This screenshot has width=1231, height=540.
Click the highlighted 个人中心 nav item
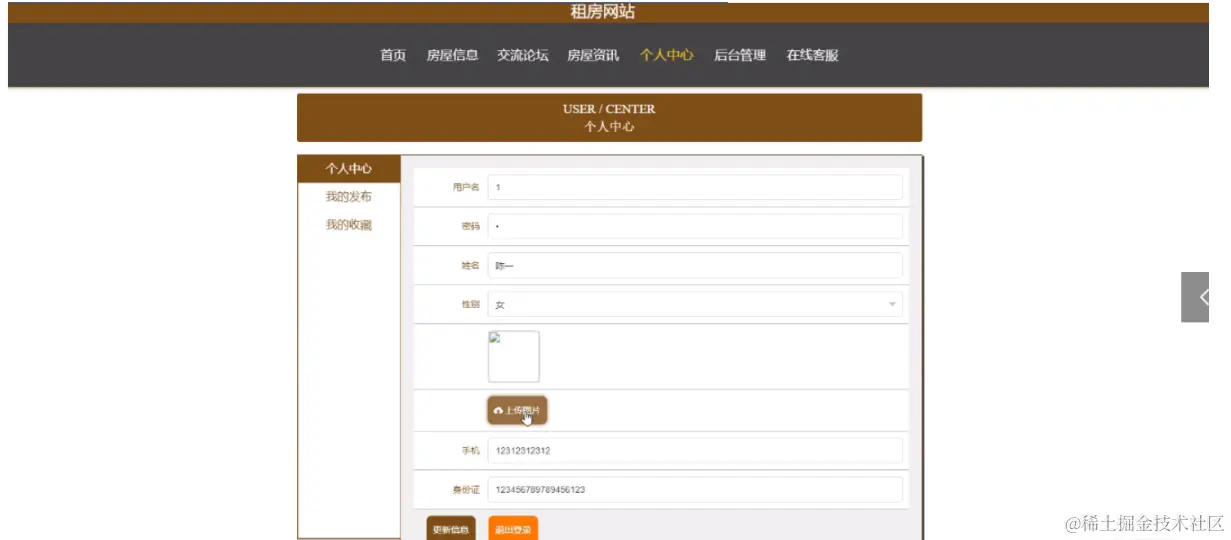point(667,56)
